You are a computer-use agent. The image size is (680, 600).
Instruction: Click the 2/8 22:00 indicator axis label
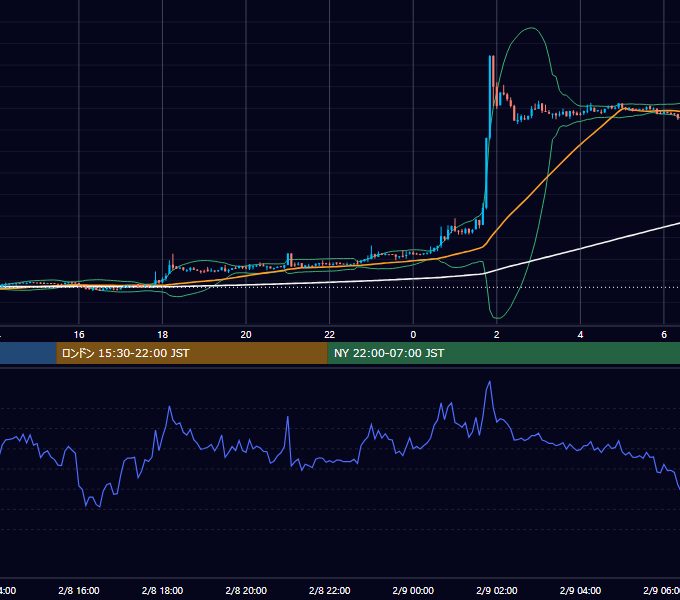330,590
